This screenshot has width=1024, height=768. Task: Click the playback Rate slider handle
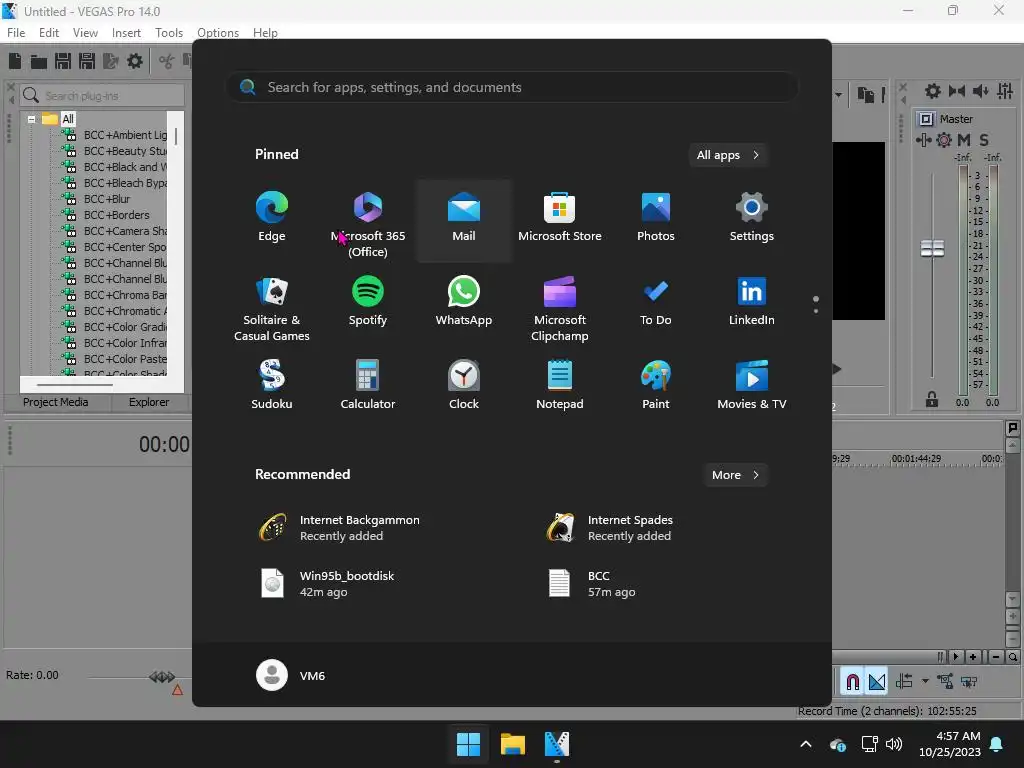pos(161,677)
